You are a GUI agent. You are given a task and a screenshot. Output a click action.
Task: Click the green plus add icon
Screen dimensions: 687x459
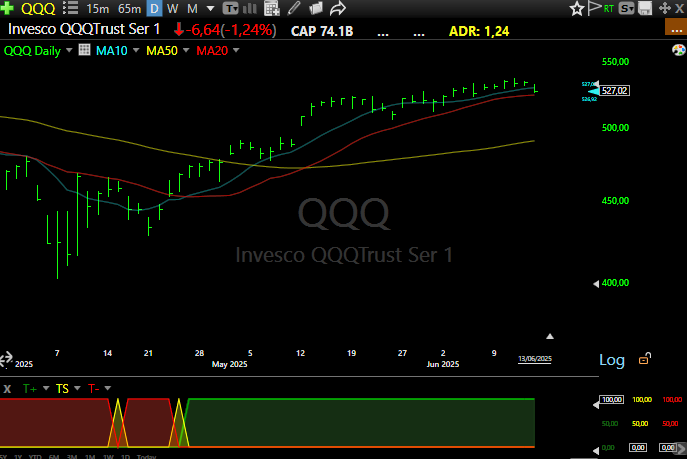pyautogui.click(x=7, y=8)
